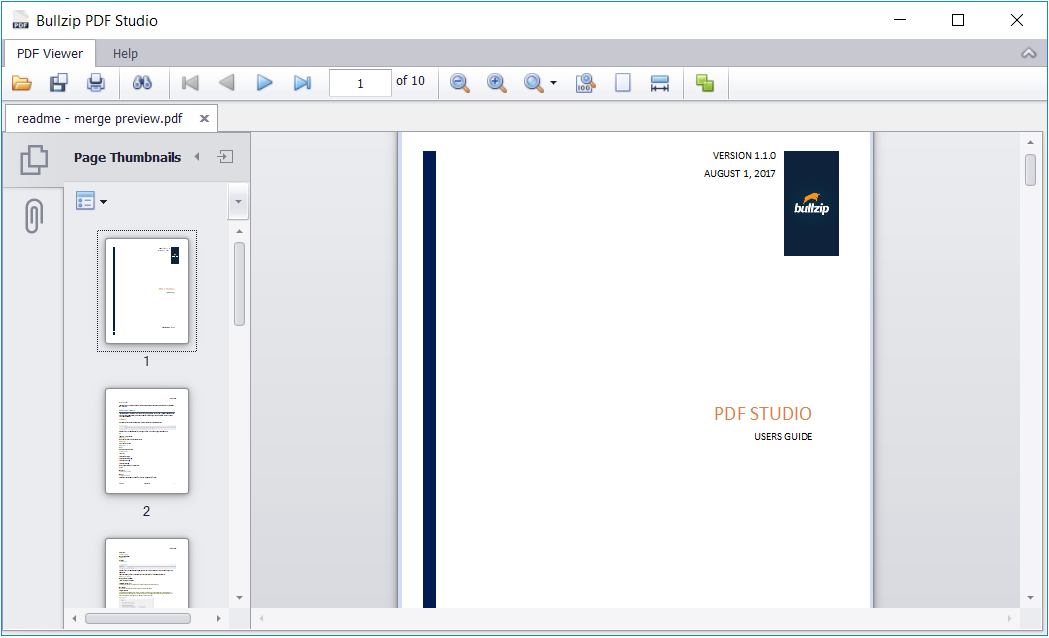Switch to the PDF Viewer tab
The height and width of the screenshot is (638, 1049).
(x=50, y=54)
